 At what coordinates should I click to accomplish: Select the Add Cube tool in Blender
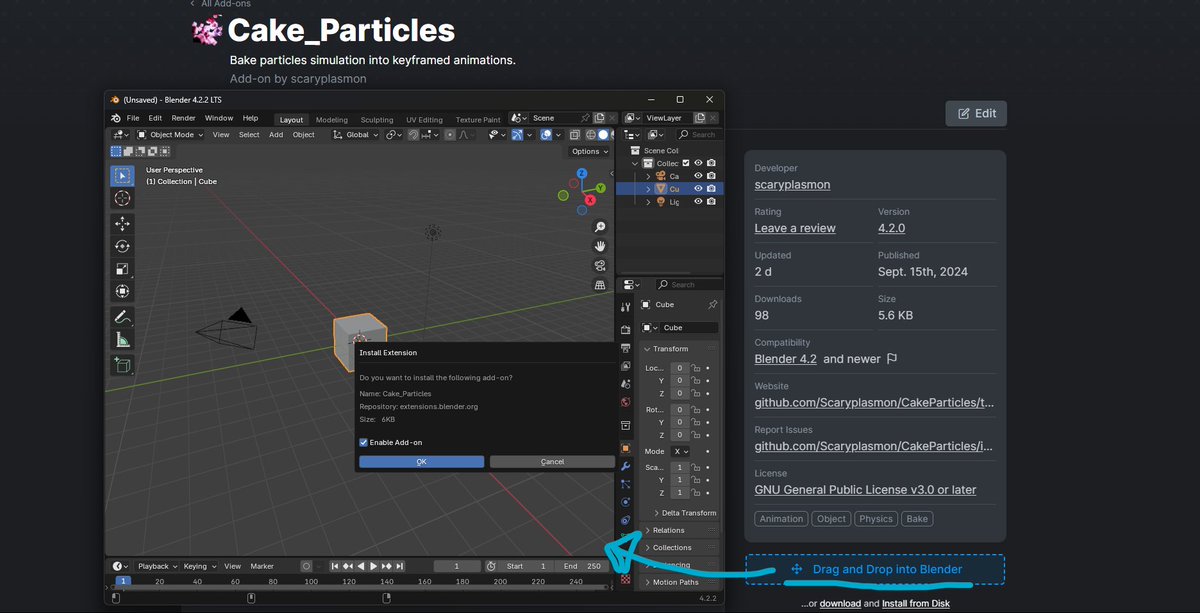[x=122, y=365]
